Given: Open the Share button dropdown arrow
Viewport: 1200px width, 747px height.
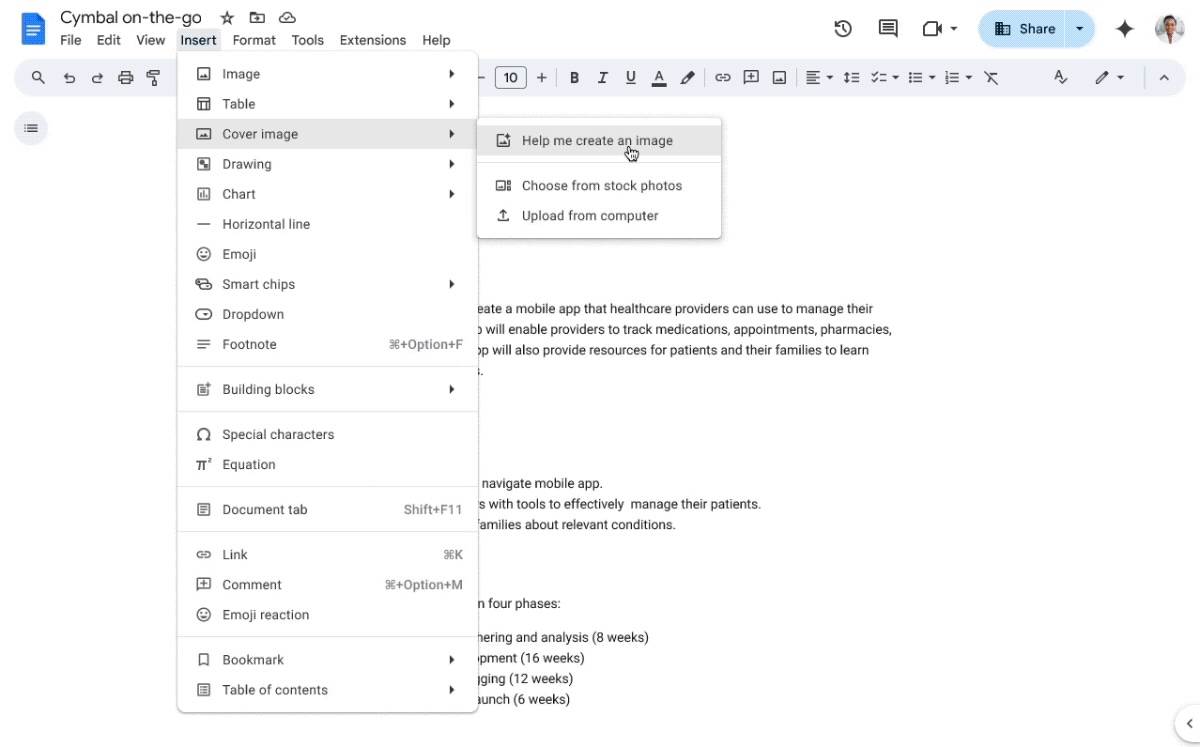Looking at the screenshot, I should pos(1079,29).
